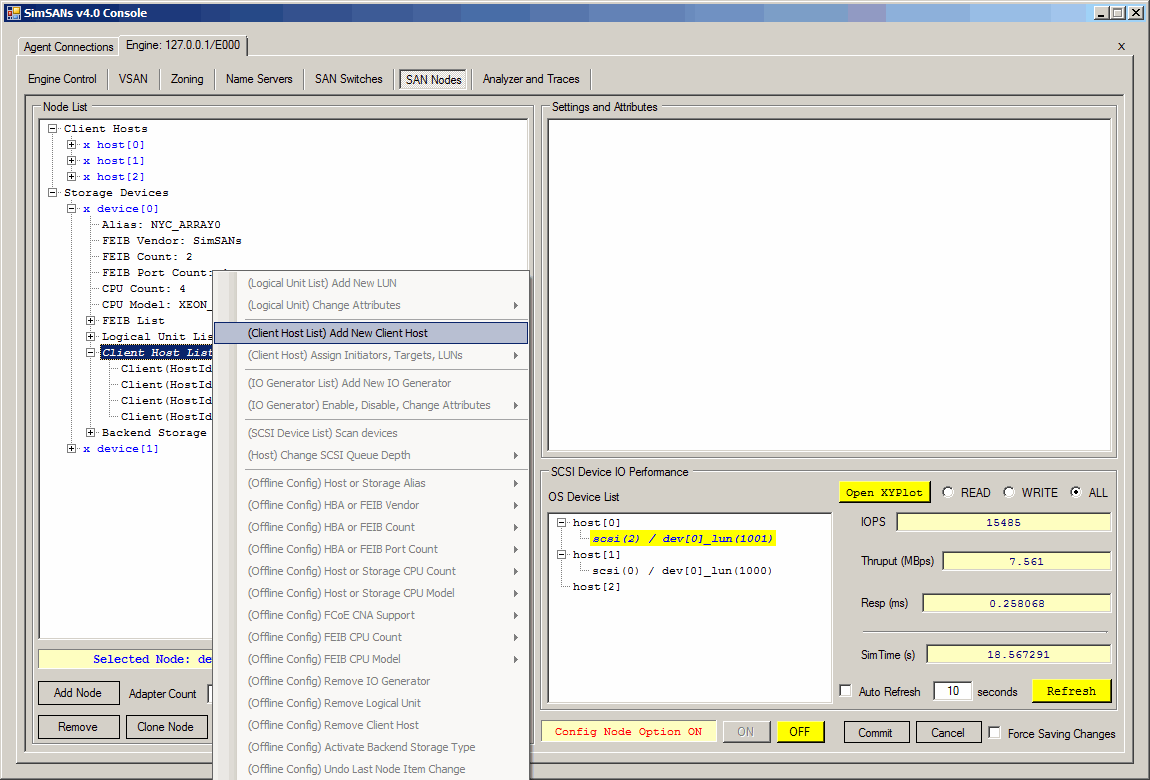Image resolution: width=1150 pixels, height=780 pixels.
Task: Expand device[1] in Node List
Action: pos(72,449)
